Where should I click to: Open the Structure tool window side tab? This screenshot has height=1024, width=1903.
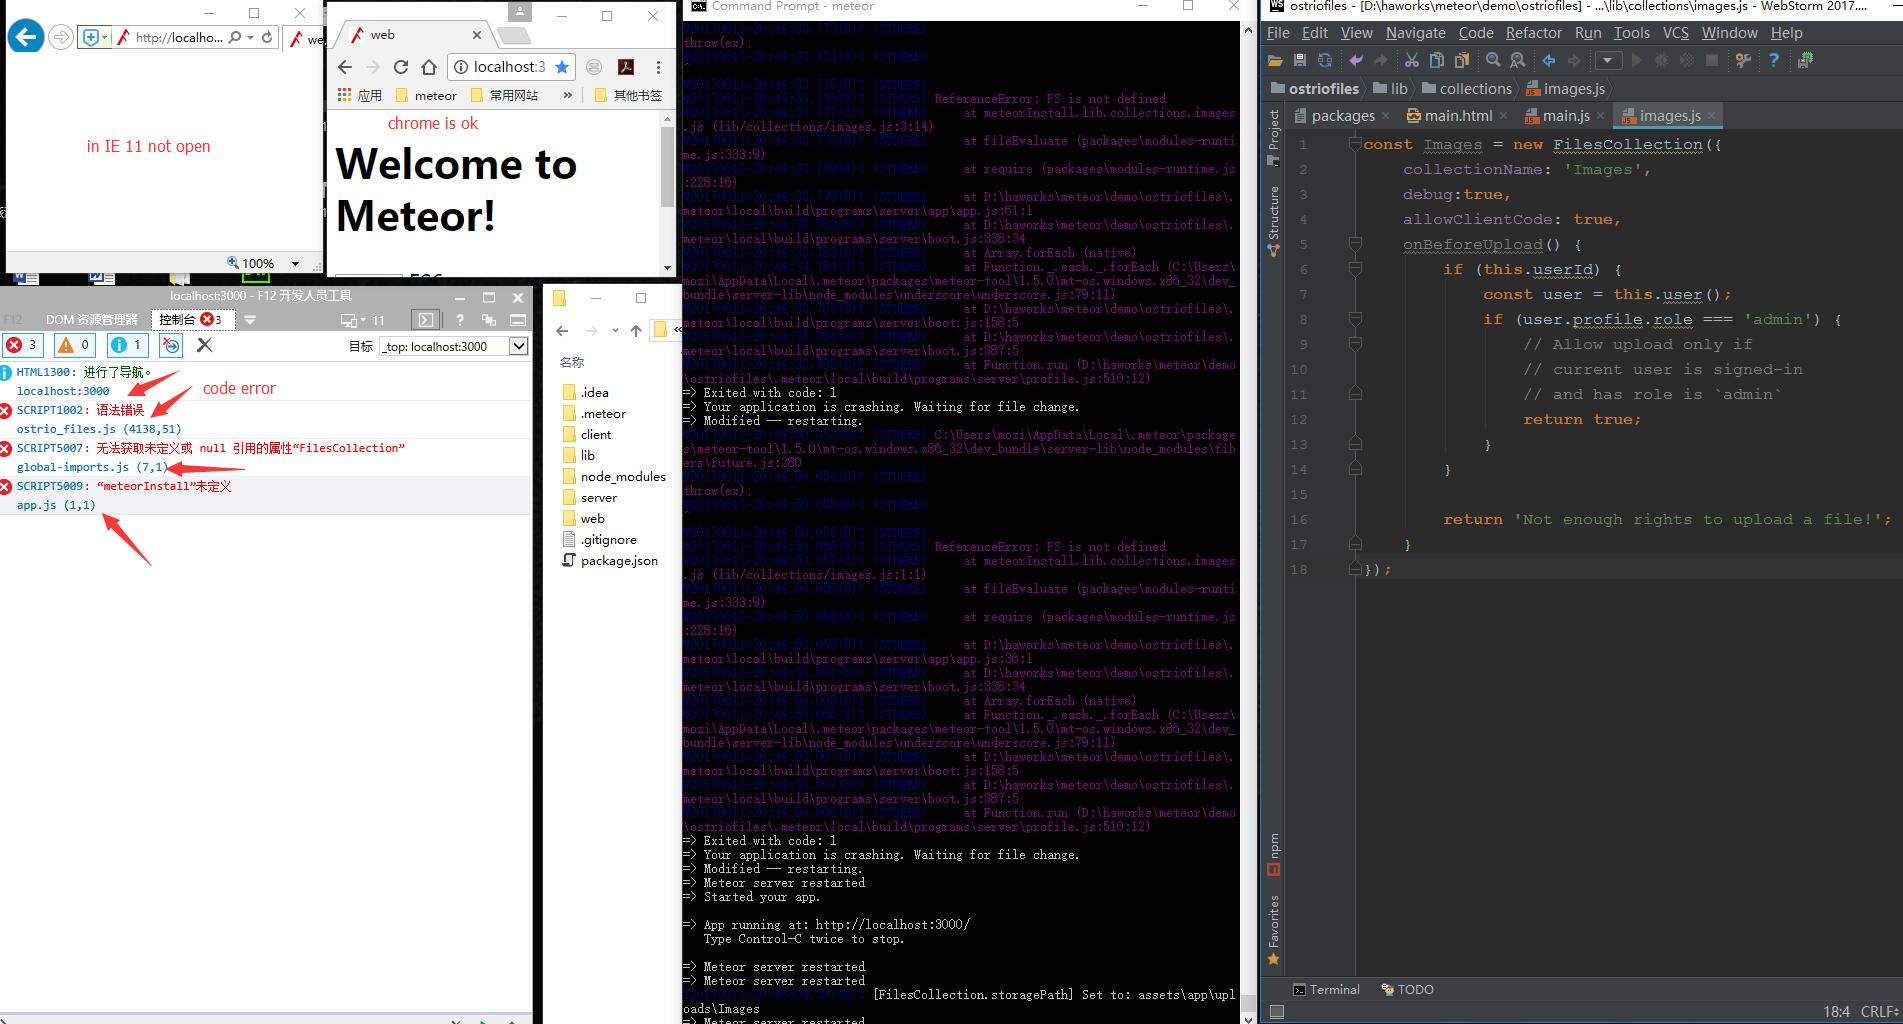point(1274,221)
